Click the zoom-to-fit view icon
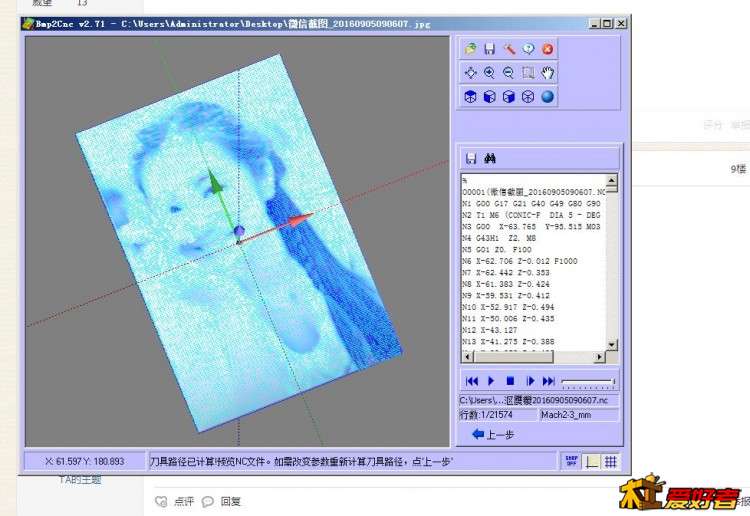750x516 pixels. tap(470, 72)
